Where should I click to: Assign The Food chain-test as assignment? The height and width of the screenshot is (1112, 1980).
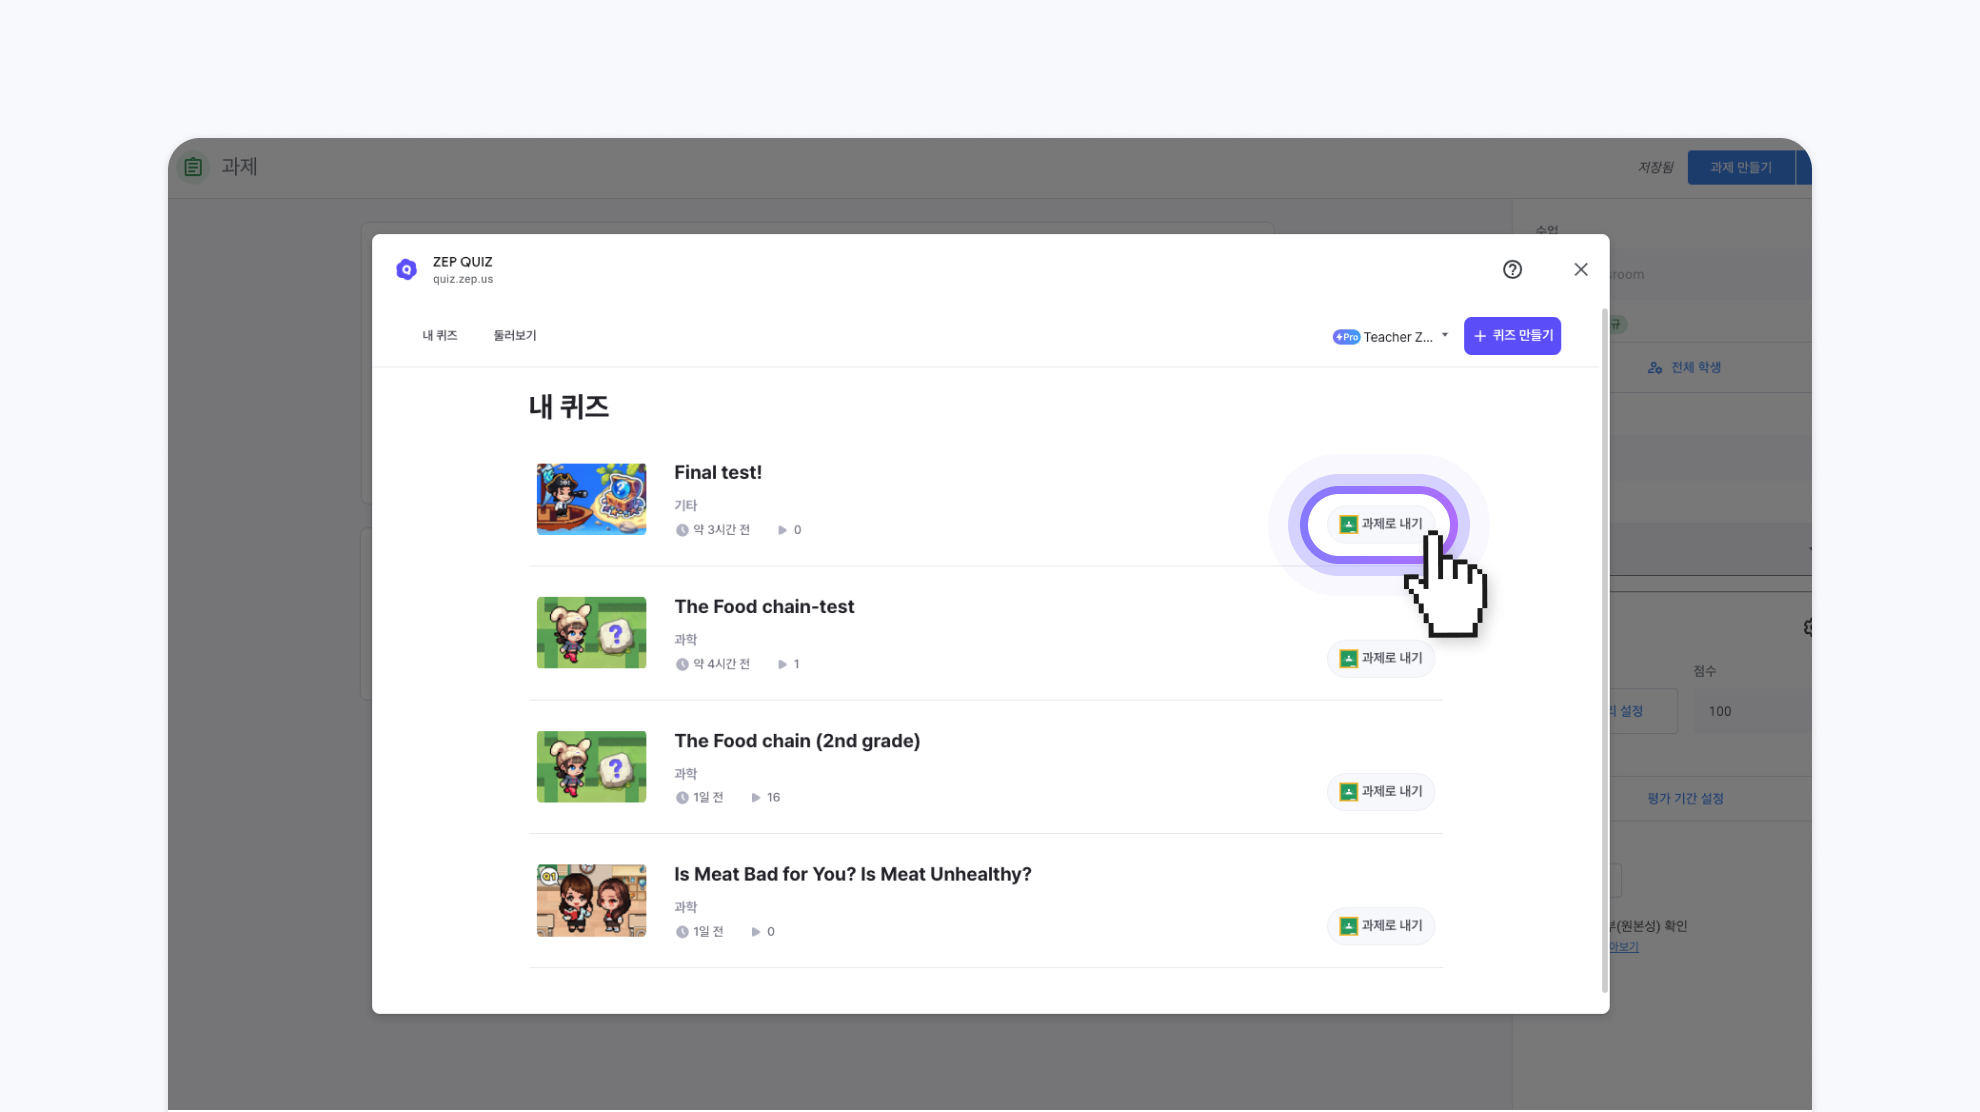[1380, 658]
